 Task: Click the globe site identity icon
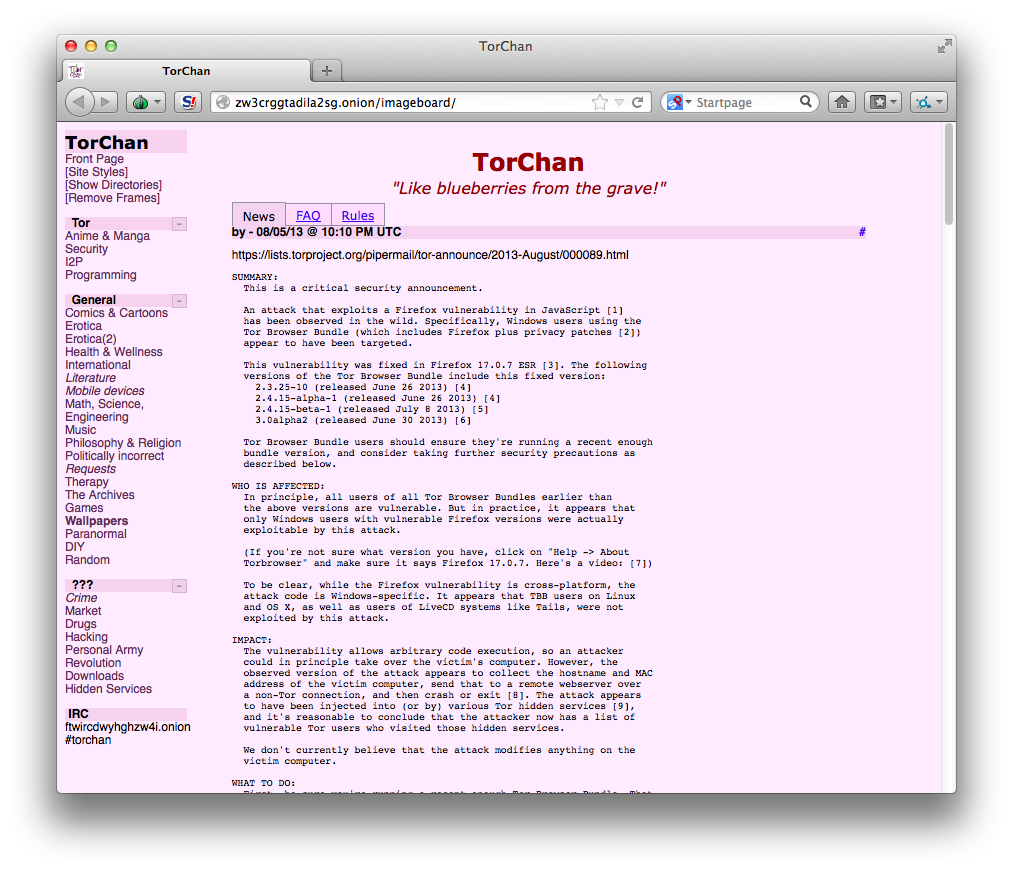(x=223, y=102)
